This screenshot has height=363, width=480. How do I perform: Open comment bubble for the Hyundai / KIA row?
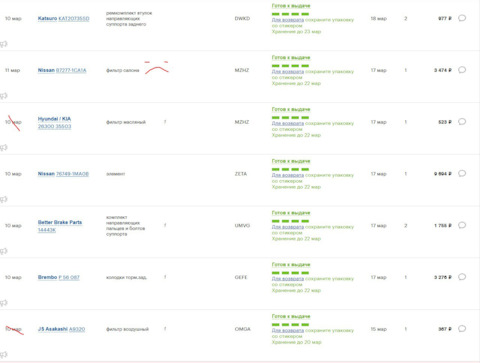[x=462, y=121]
